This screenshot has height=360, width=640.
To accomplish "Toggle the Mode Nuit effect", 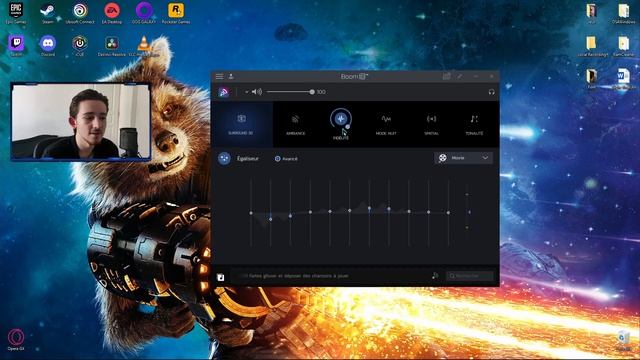I will coord(386,124).
